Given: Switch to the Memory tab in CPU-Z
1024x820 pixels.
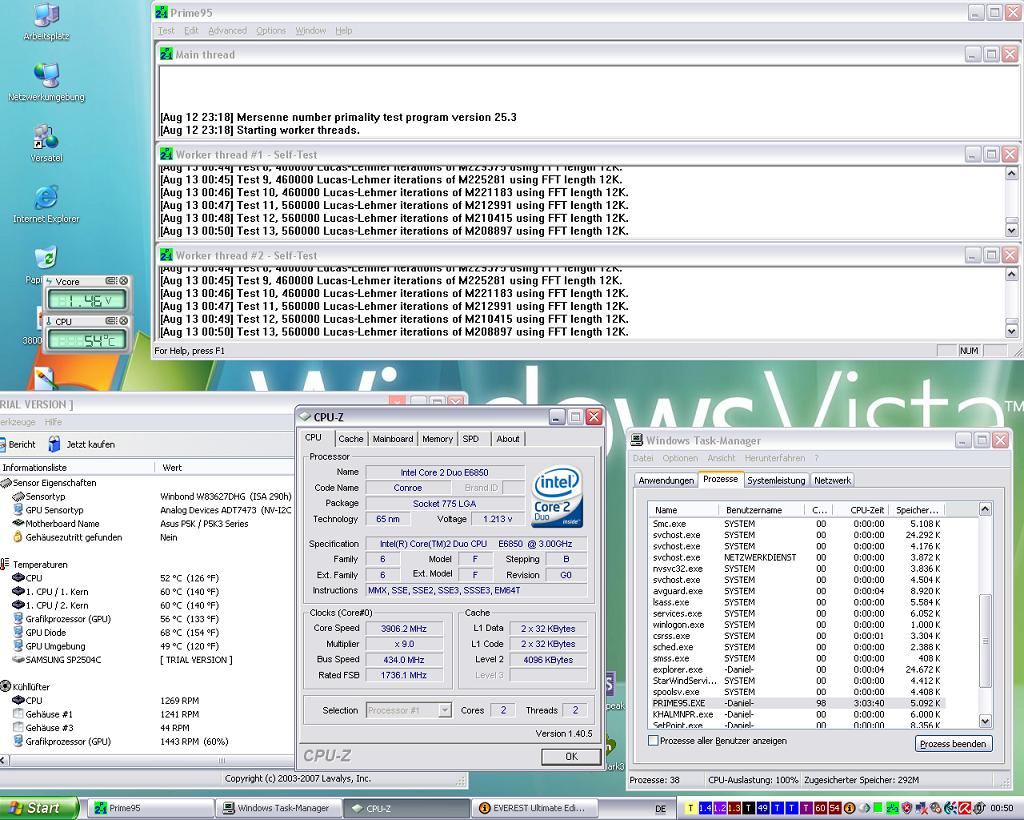Looking at the screenshot, I should click(x=438, y=439).
